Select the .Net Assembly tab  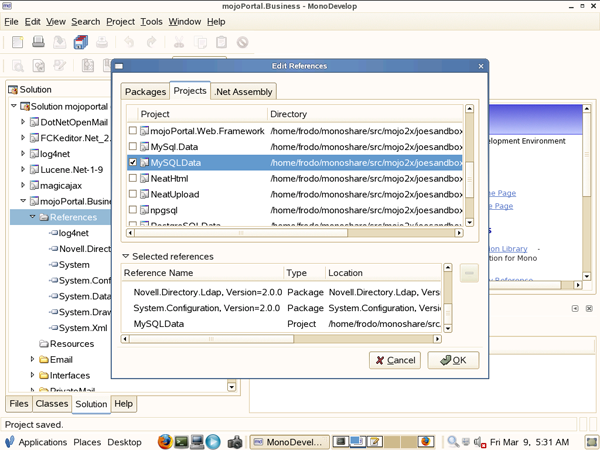click(243, 91)
